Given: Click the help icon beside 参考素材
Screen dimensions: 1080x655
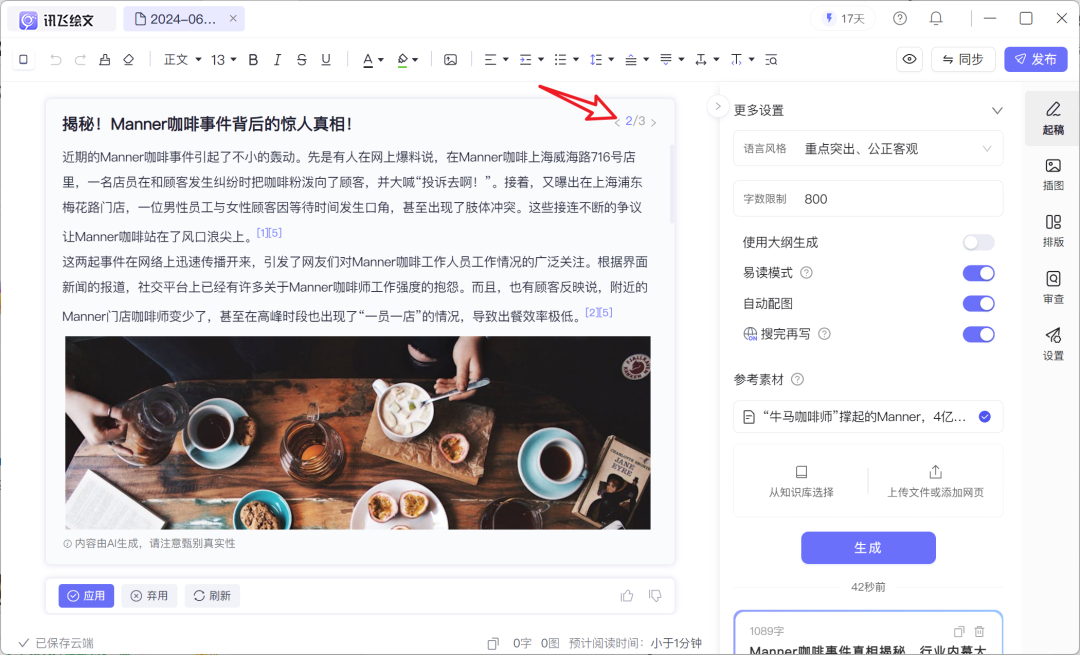Looking at the screenshot, I should click(x=798, y=380).
